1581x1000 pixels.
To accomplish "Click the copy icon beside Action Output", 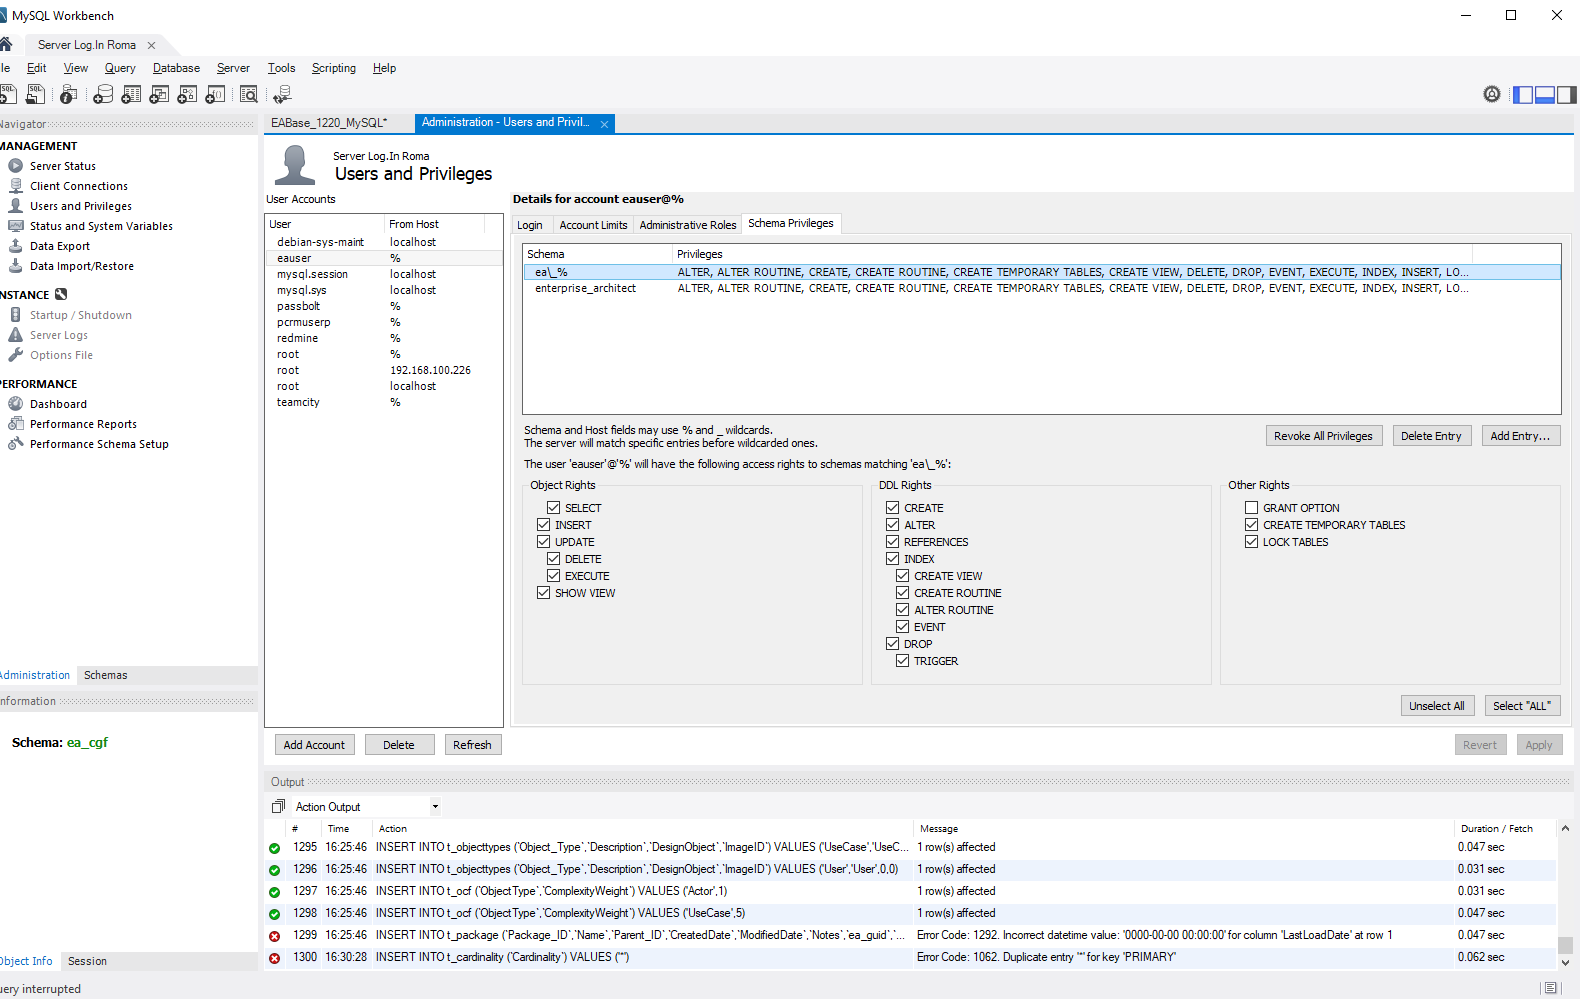I will coord(279,806).
